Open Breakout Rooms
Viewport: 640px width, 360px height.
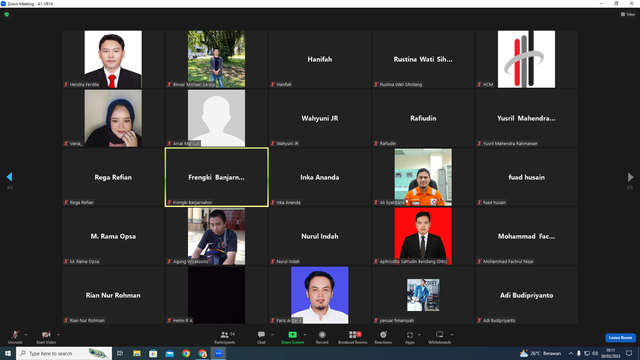coord(353,337)
